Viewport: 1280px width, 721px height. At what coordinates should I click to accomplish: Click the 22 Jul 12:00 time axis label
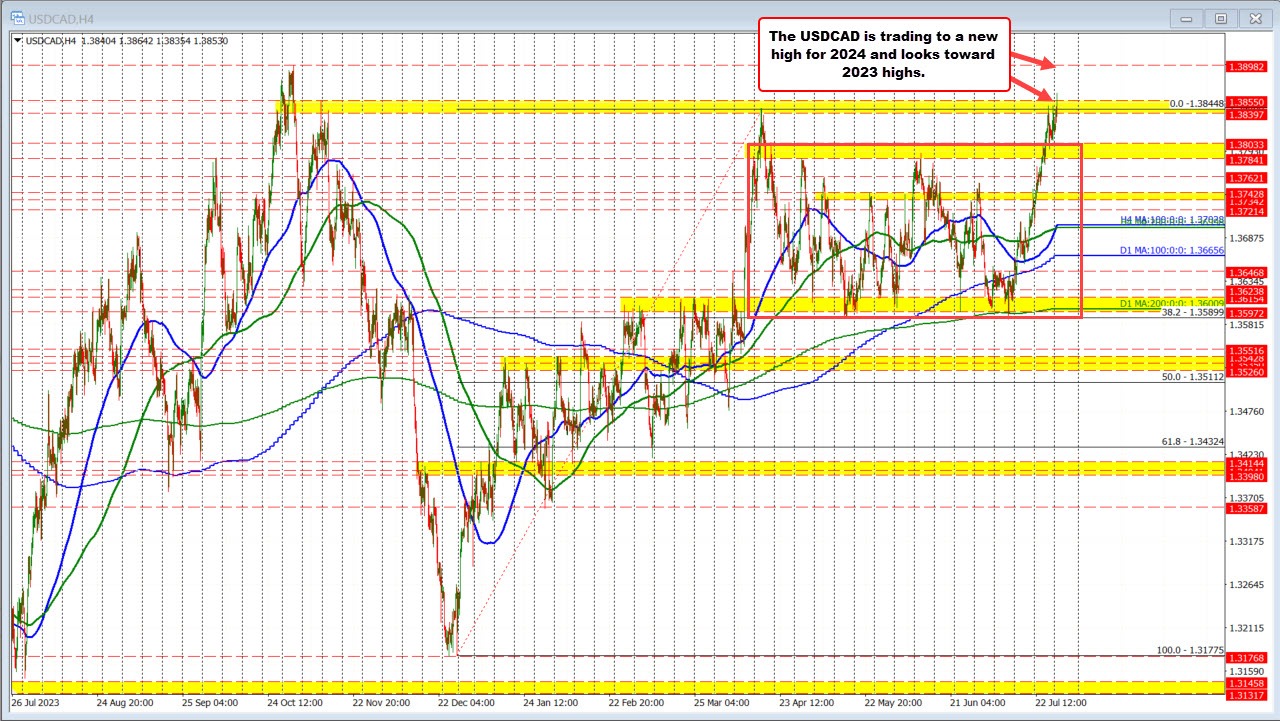(x=1058, y=703)
